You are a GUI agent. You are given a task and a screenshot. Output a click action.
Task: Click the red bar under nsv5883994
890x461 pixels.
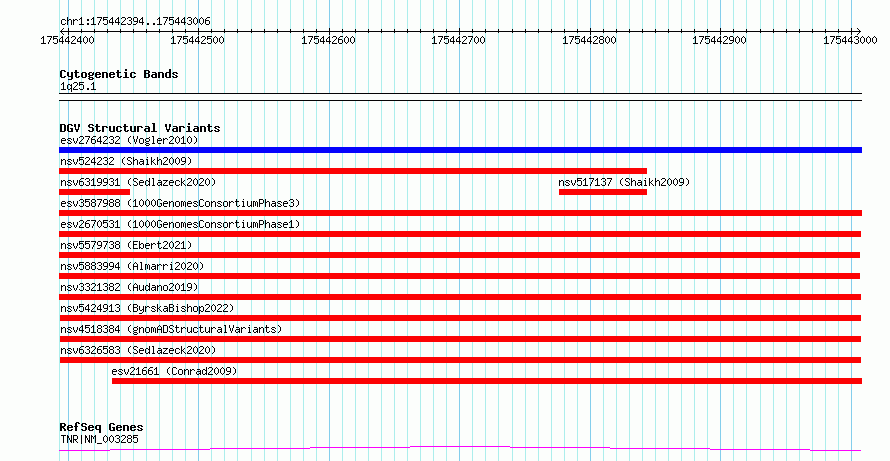(459, 276)
